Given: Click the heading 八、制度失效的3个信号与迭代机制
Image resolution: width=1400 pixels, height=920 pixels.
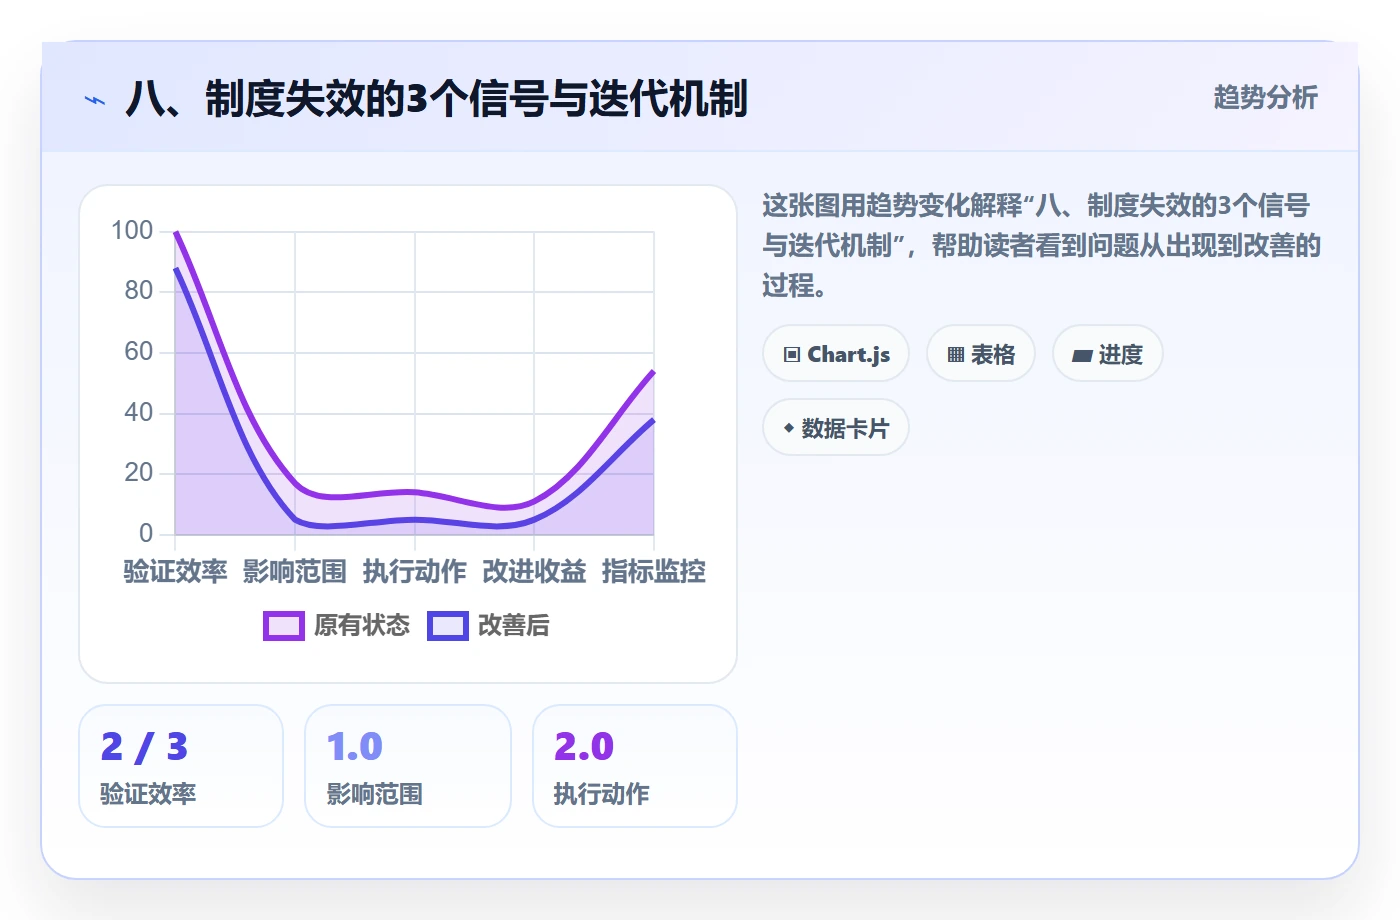Looking at the screenshot, I should click(437, 99).
